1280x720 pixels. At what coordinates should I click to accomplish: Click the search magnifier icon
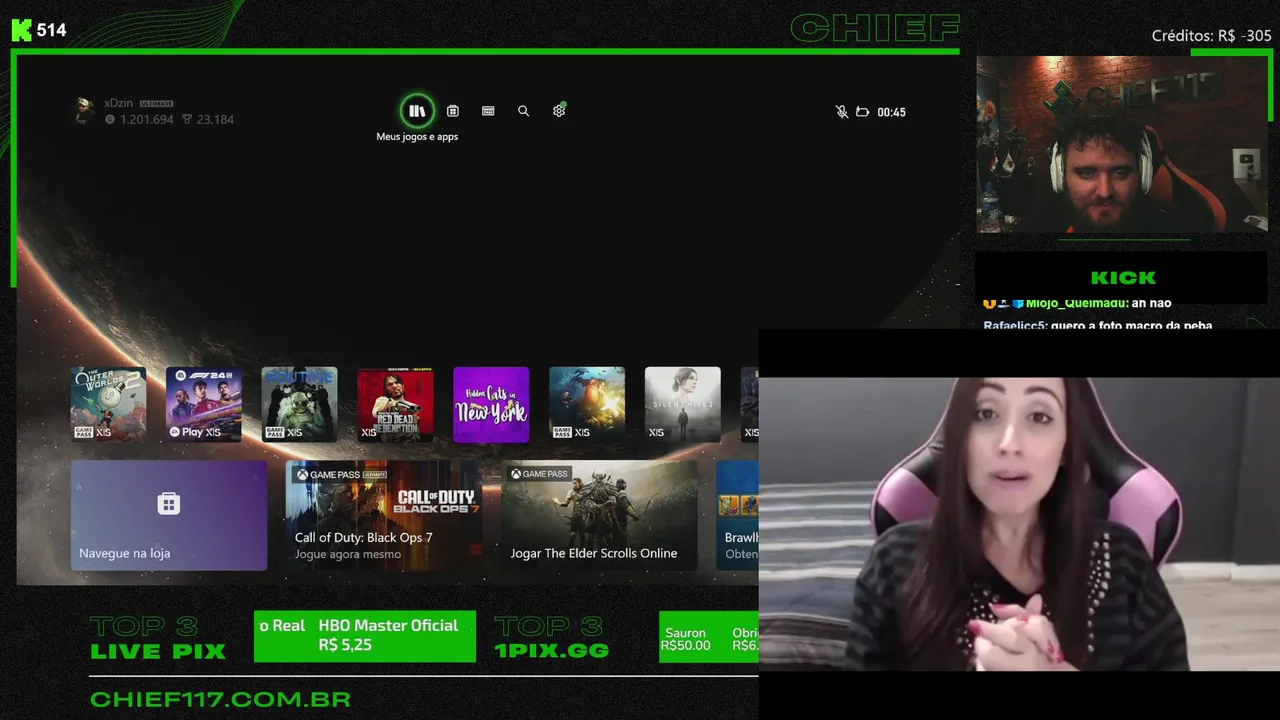tap(523, 111)
